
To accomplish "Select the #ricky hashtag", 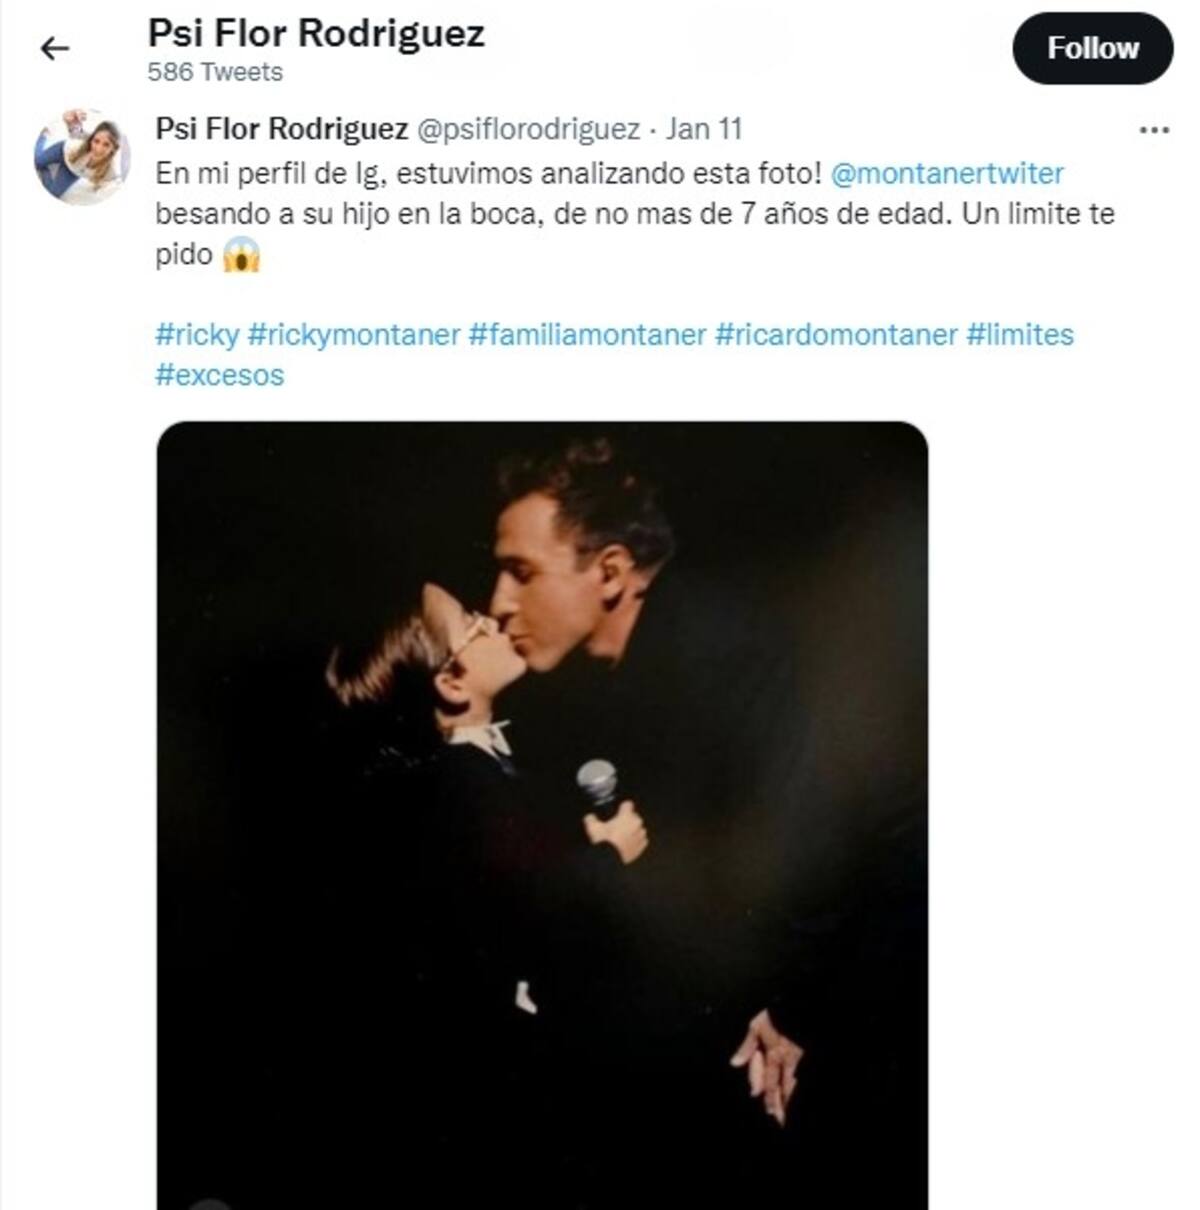I will 197,334.
